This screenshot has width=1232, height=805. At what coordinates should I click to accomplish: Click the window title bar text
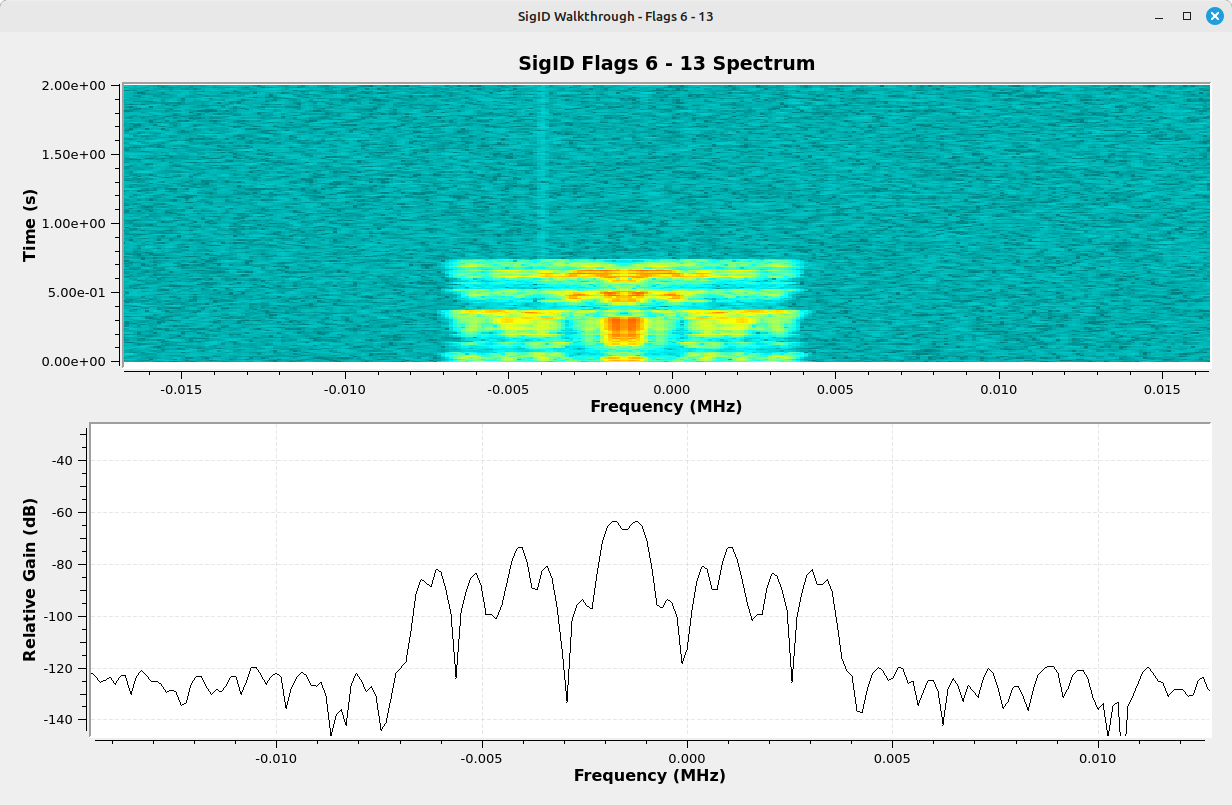coord(615,16)
